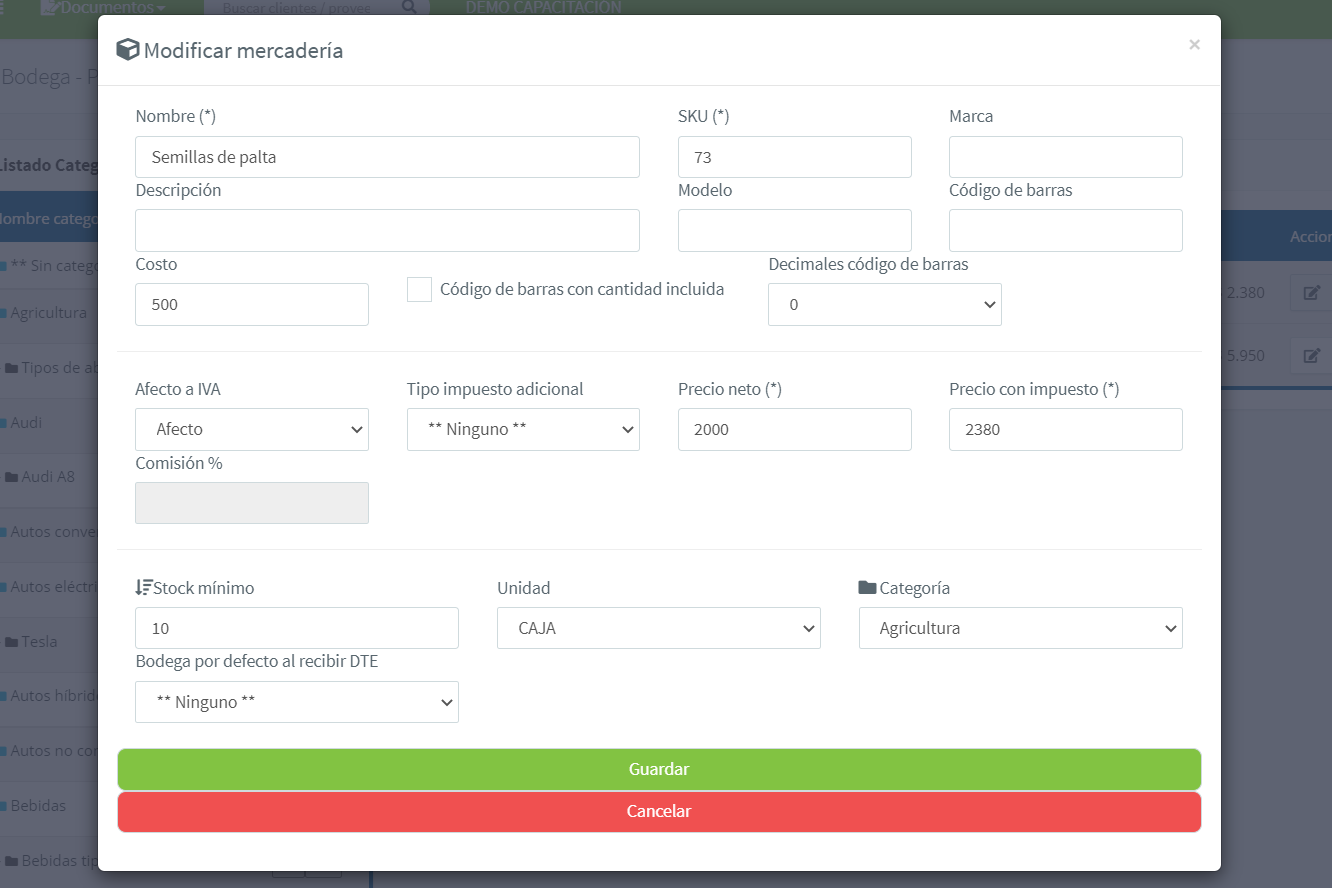Viewport: 1332px width, 888px height.
Task: Open Decimales código de barras dropdown
Action: point(884,305)
